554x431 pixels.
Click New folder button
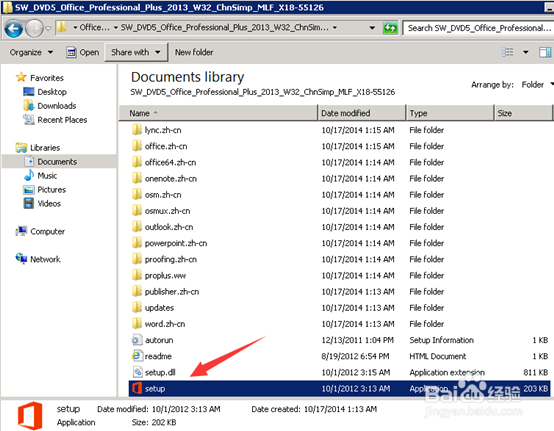(194, 52)
